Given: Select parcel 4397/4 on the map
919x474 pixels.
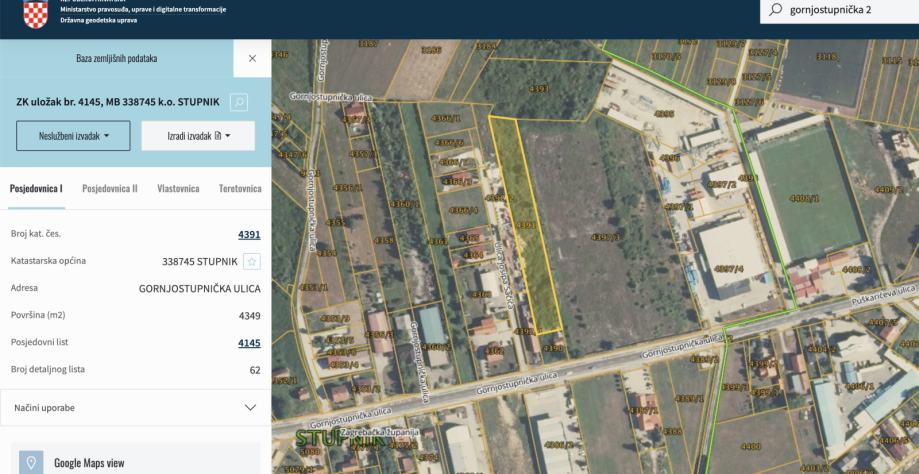Looking at the screenshot, I should pos(729,268).
